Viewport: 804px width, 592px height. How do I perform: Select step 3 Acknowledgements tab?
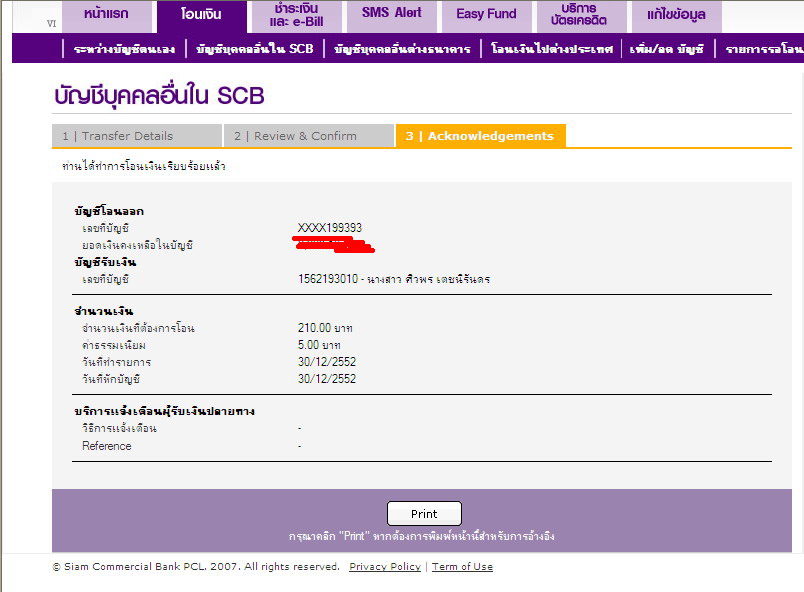click(480, 136)
